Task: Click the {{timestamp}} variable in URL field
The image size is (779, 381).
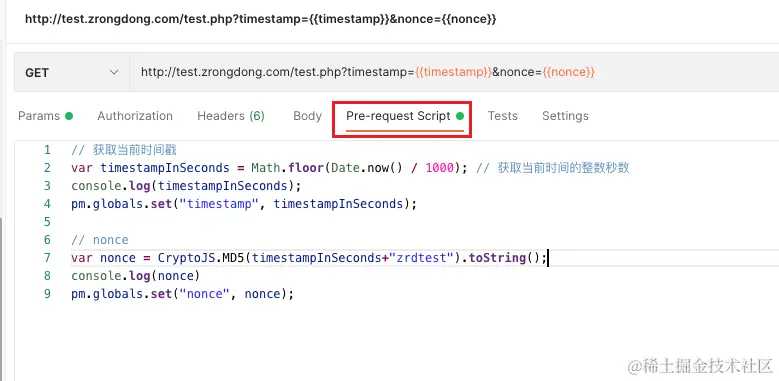Action: [x=453, y=73]
